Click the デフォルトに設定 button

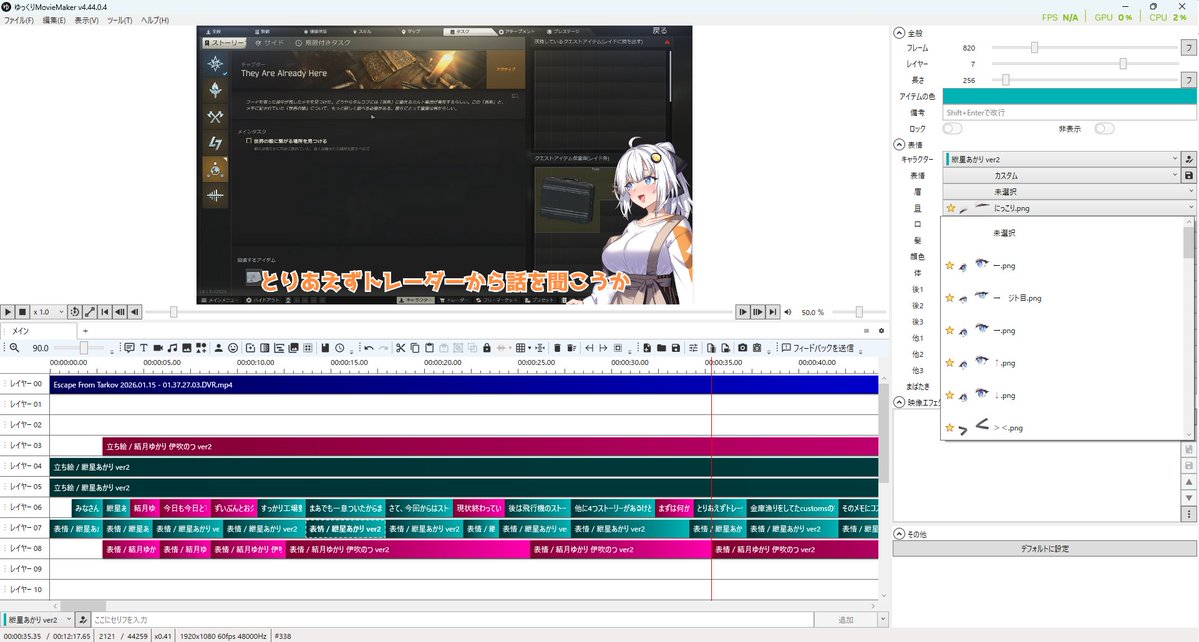[x=1045, y=549]
